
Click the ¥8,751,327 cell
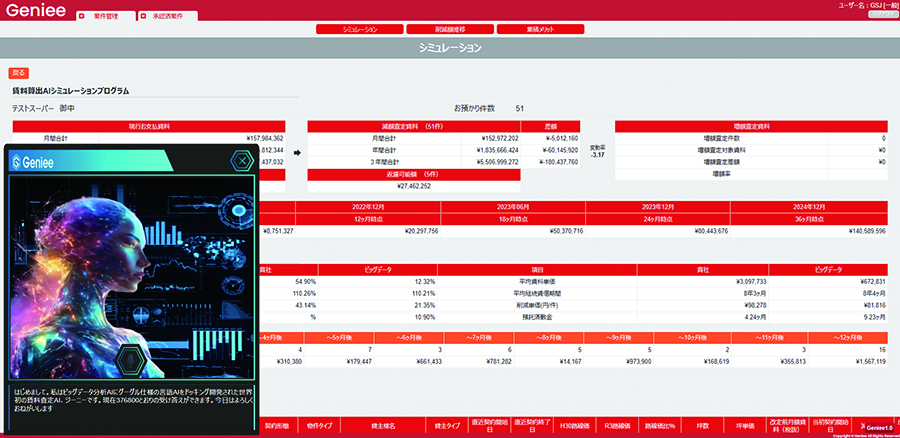(278, 231)
